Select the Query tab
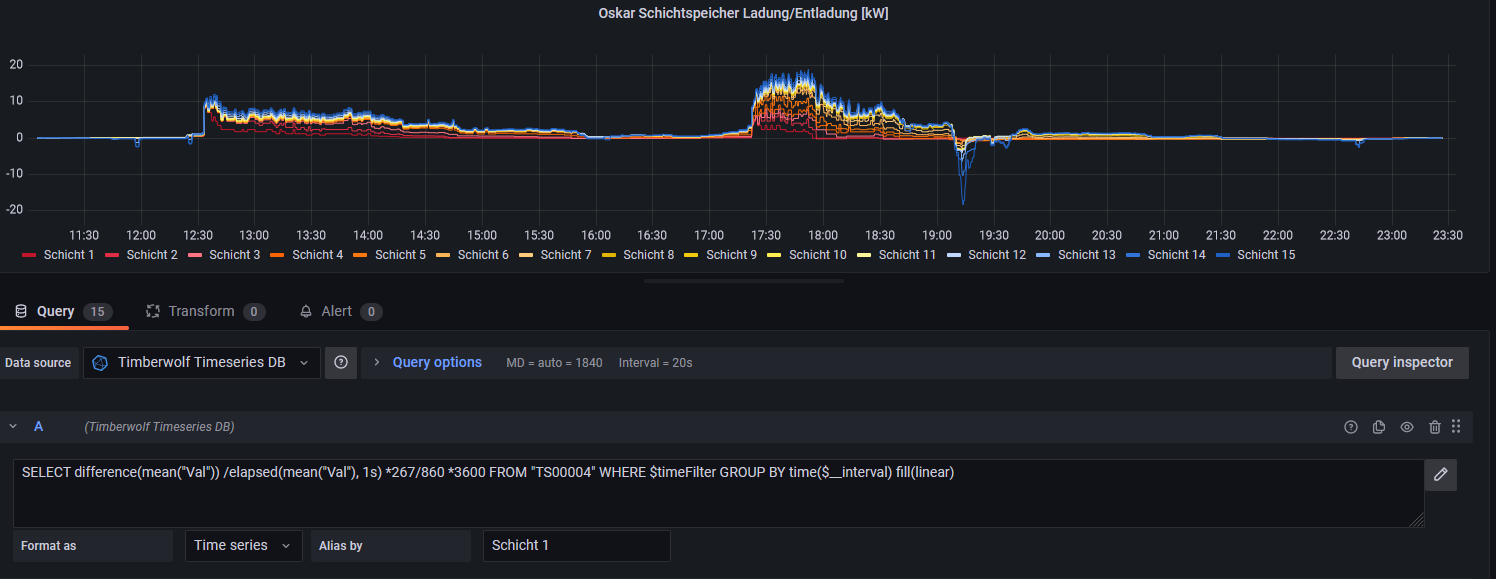This screenshot has width=1496, height=579. (x=55, y=311)
